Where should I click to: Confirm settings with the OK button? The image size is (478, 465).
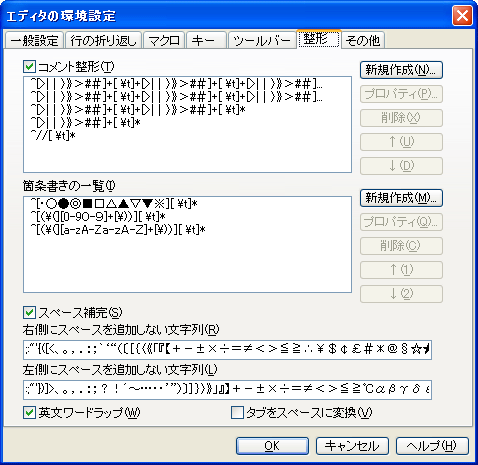pyautogui.click(x=272, y=446)
